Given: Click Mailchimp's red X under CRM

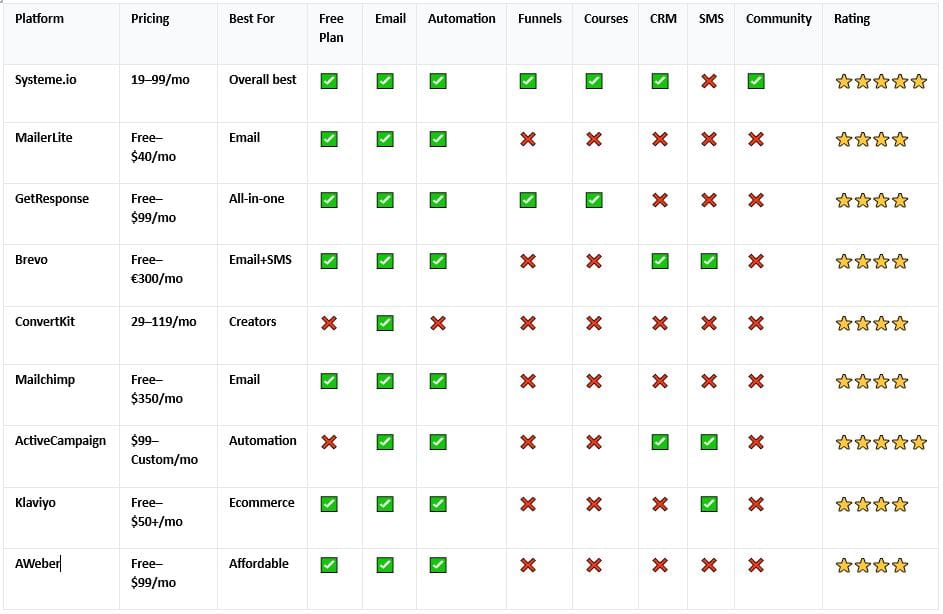Looking at the screenshot, I should (660, 381).
